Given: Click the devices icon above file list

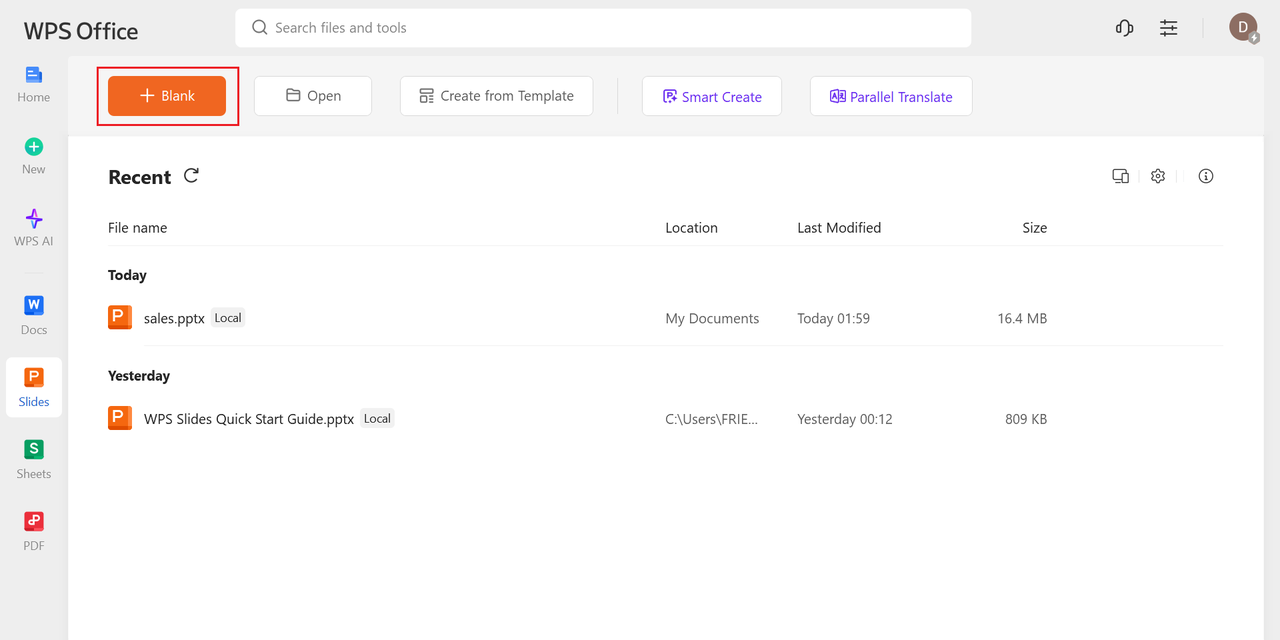Looking at the screenshot, I should coord(1120,176).
